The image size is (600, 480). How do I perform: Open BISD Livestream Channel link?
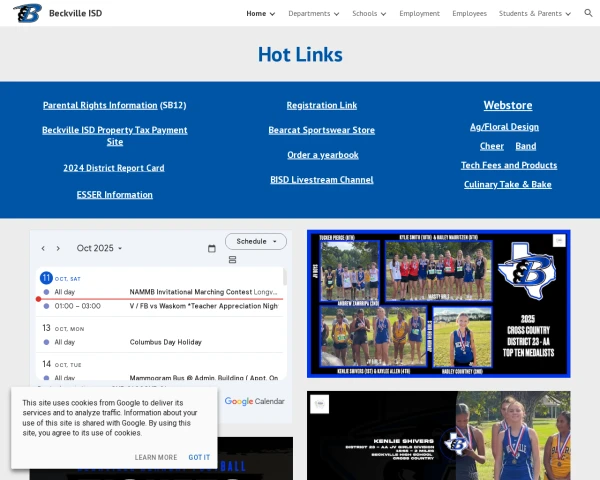[322, 180]
